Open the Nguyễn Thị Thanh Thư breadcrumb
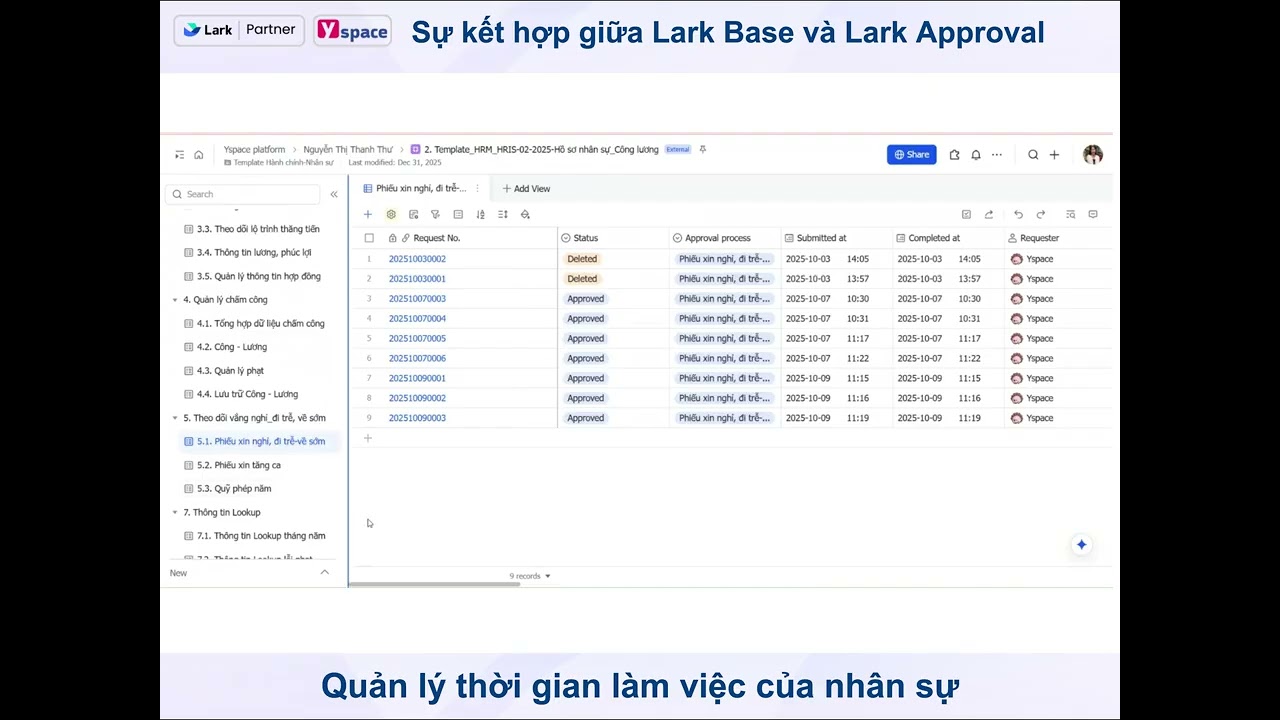Image resolution: width=1280 pixels, height=720 pixels. [x=348, y=149]
